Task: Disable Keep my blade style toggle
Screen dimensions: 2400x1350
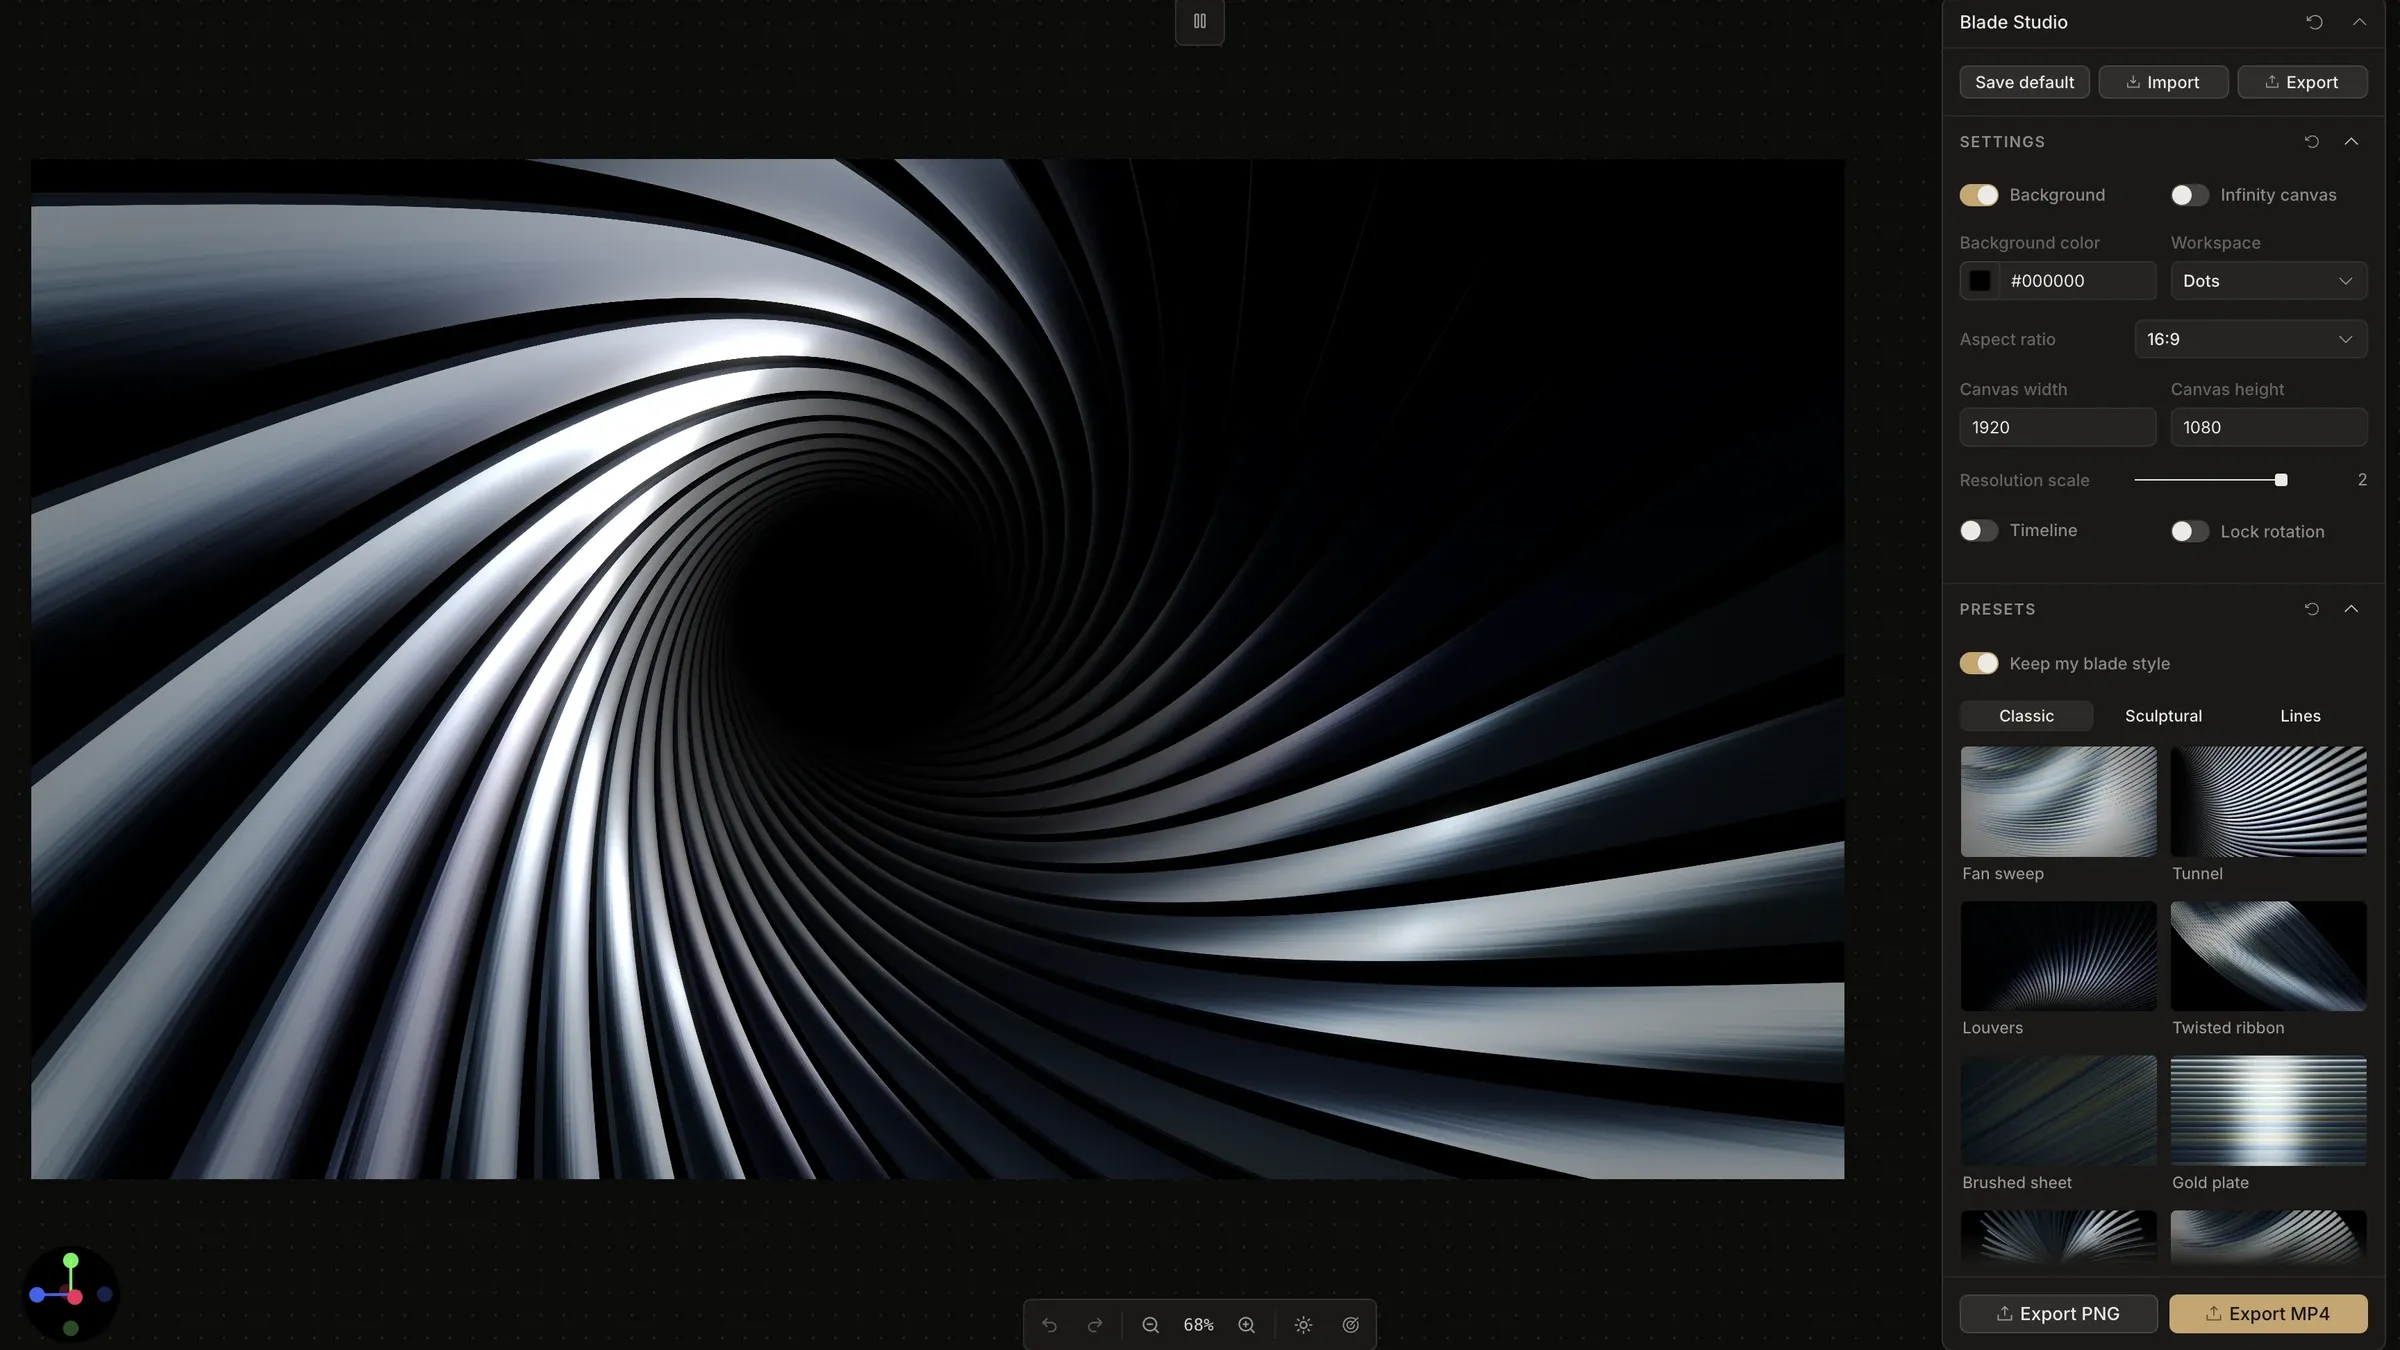Action: click(1978, 664)
